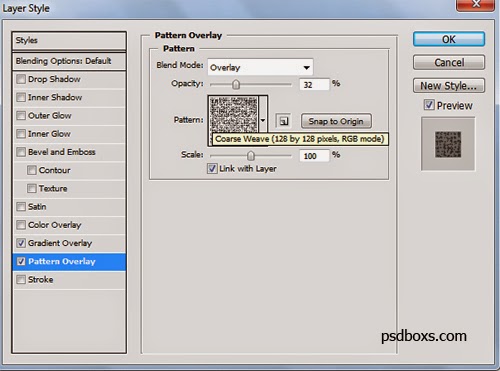
Task: Select the Texture sub-style label
Action: pos(53,189)
